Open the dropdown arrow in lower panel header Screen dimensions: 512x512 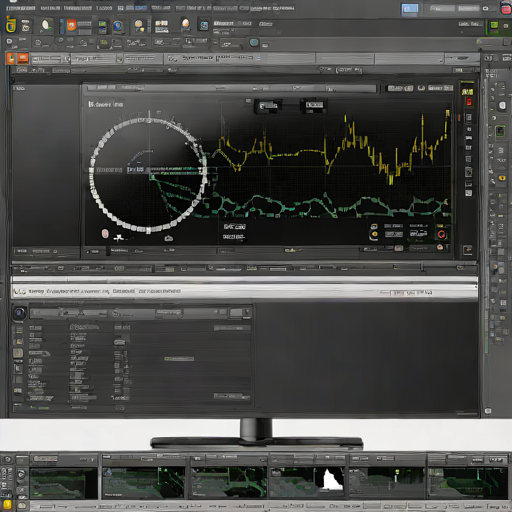pos(247,311)
